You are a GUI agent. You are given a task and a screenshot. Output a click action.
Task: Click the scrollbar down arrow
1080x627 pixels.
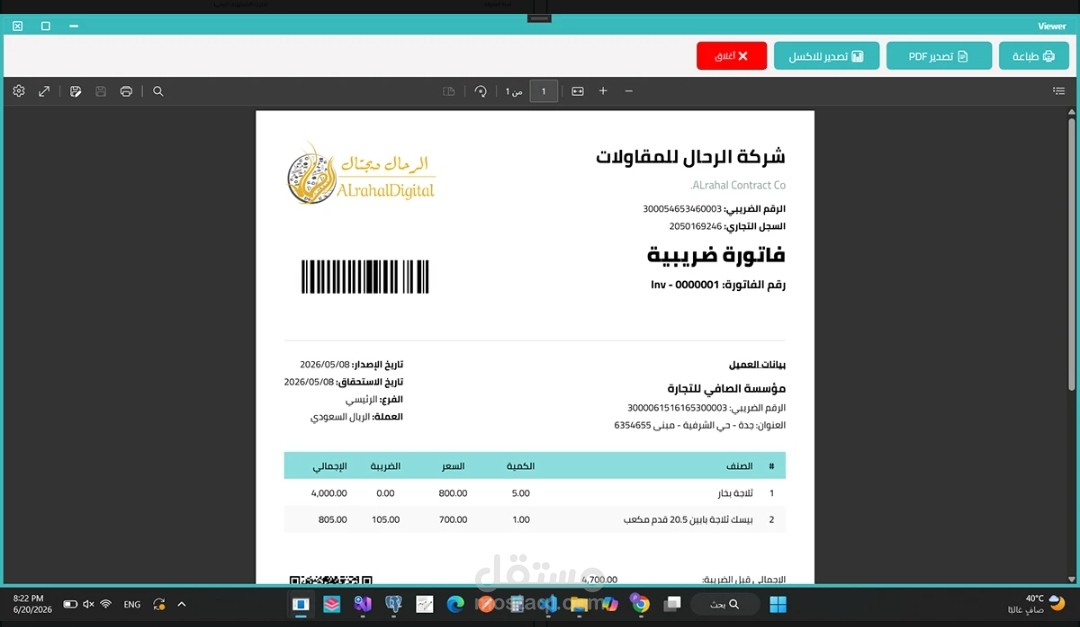[1072, 579]
